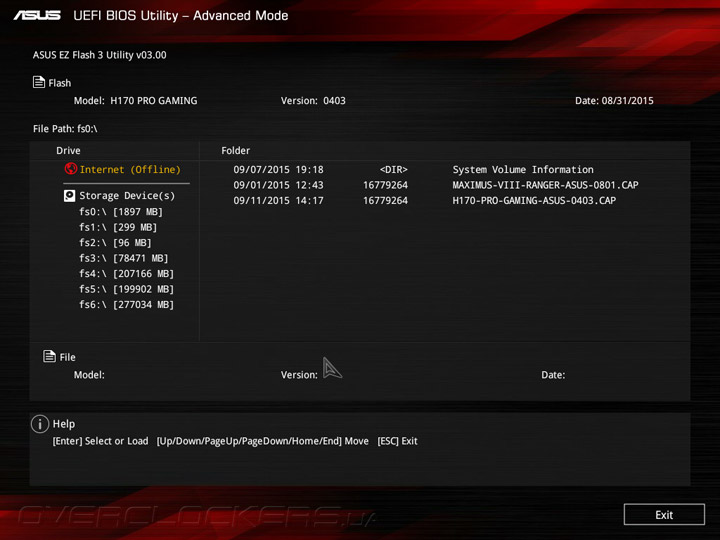Click [Enter] Select or Load hint

(101, 441)
